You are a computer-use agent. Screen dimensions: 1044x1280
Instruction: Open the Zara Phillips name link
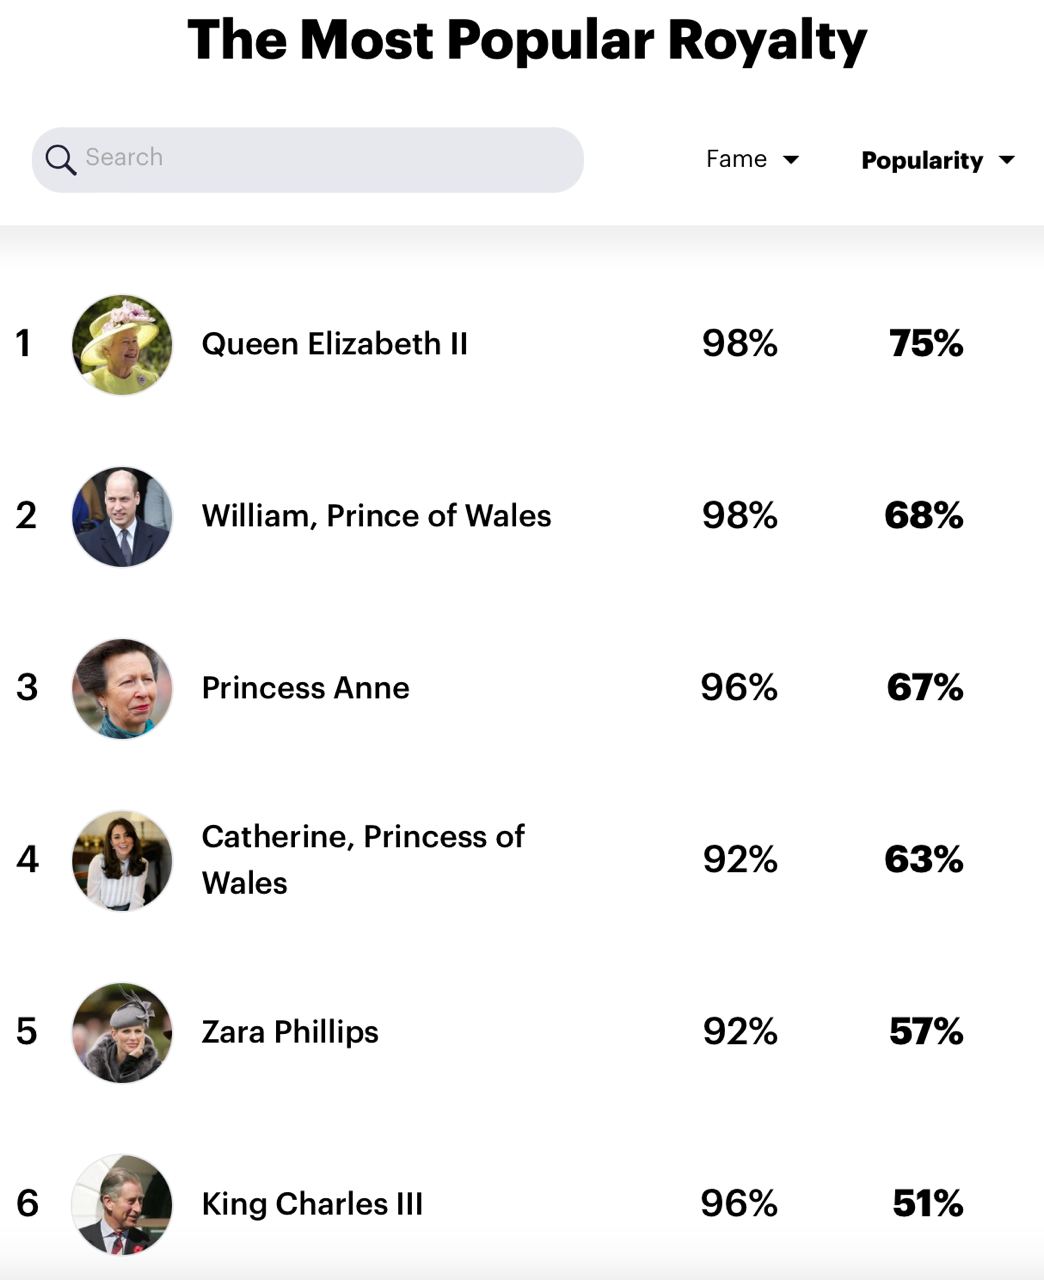(290, 1032)
